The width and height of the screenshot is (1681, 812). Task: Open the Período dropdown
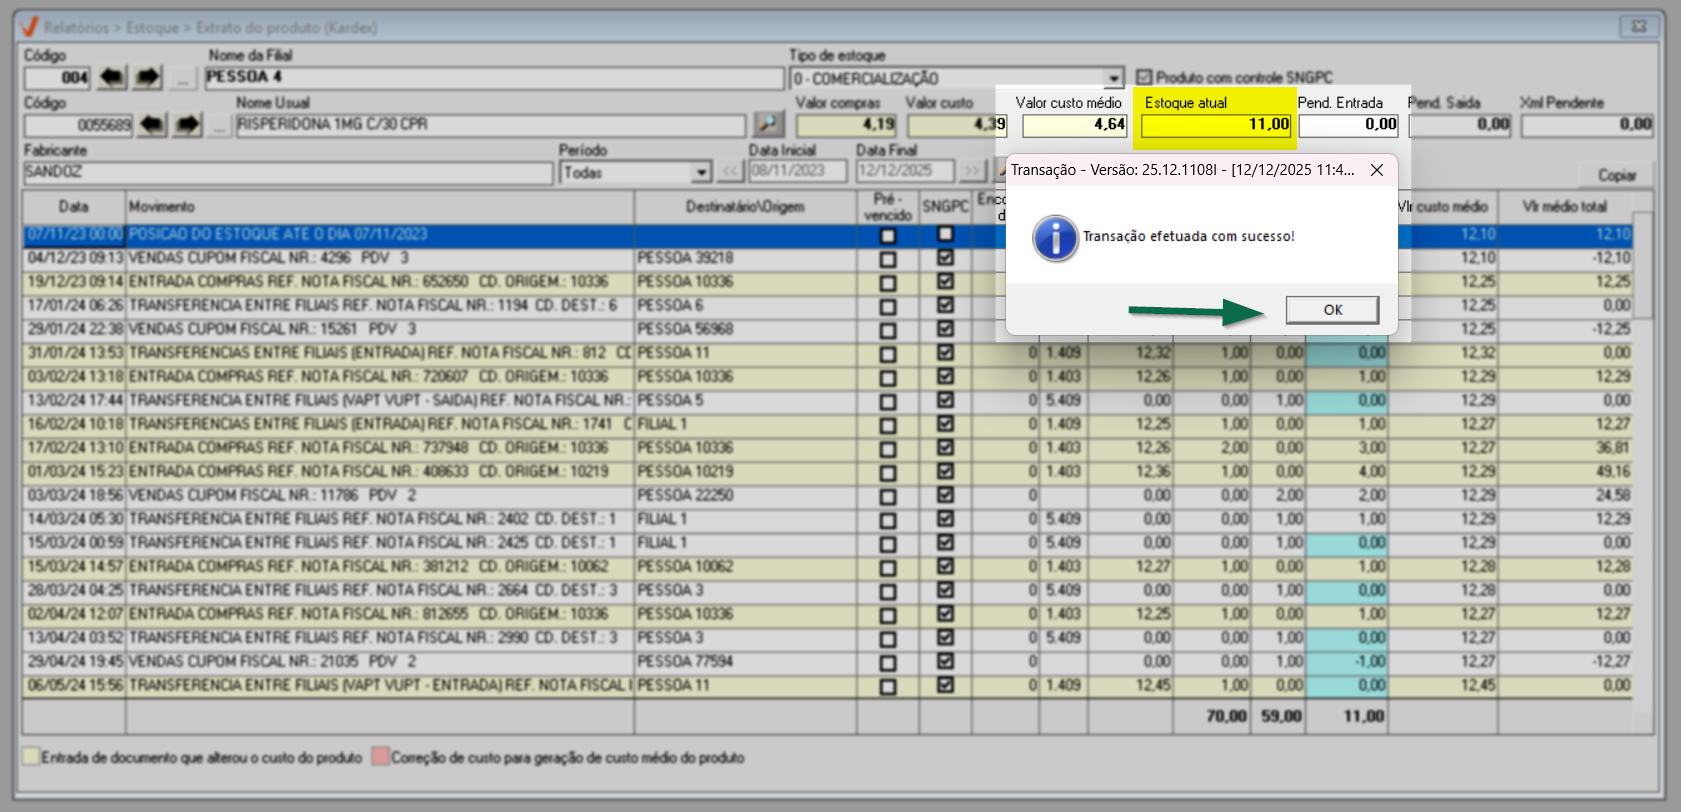pyautogui.click(x=701, y=172)
